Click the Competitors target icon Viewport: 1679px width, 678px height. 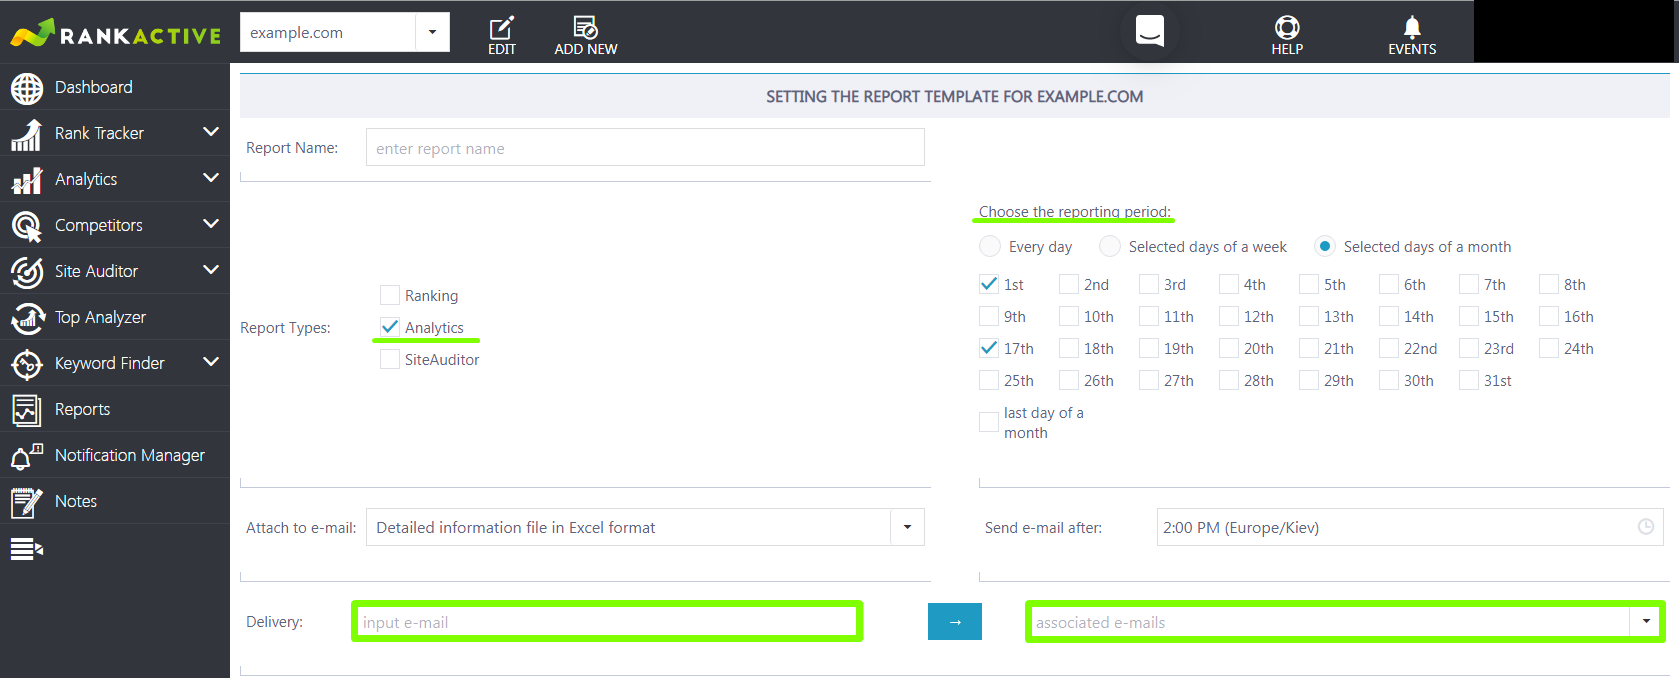tap(27, 226)
